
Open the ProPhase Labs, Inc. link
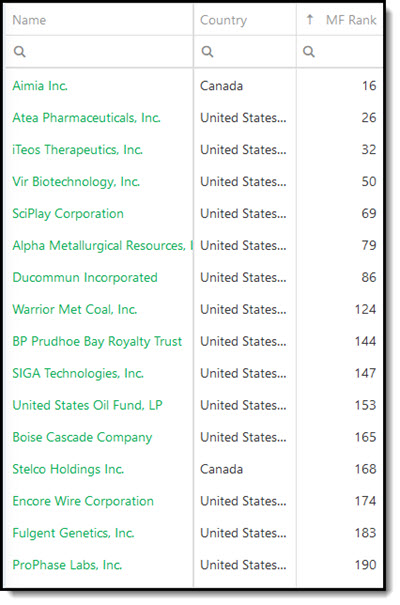click(67, 565)
